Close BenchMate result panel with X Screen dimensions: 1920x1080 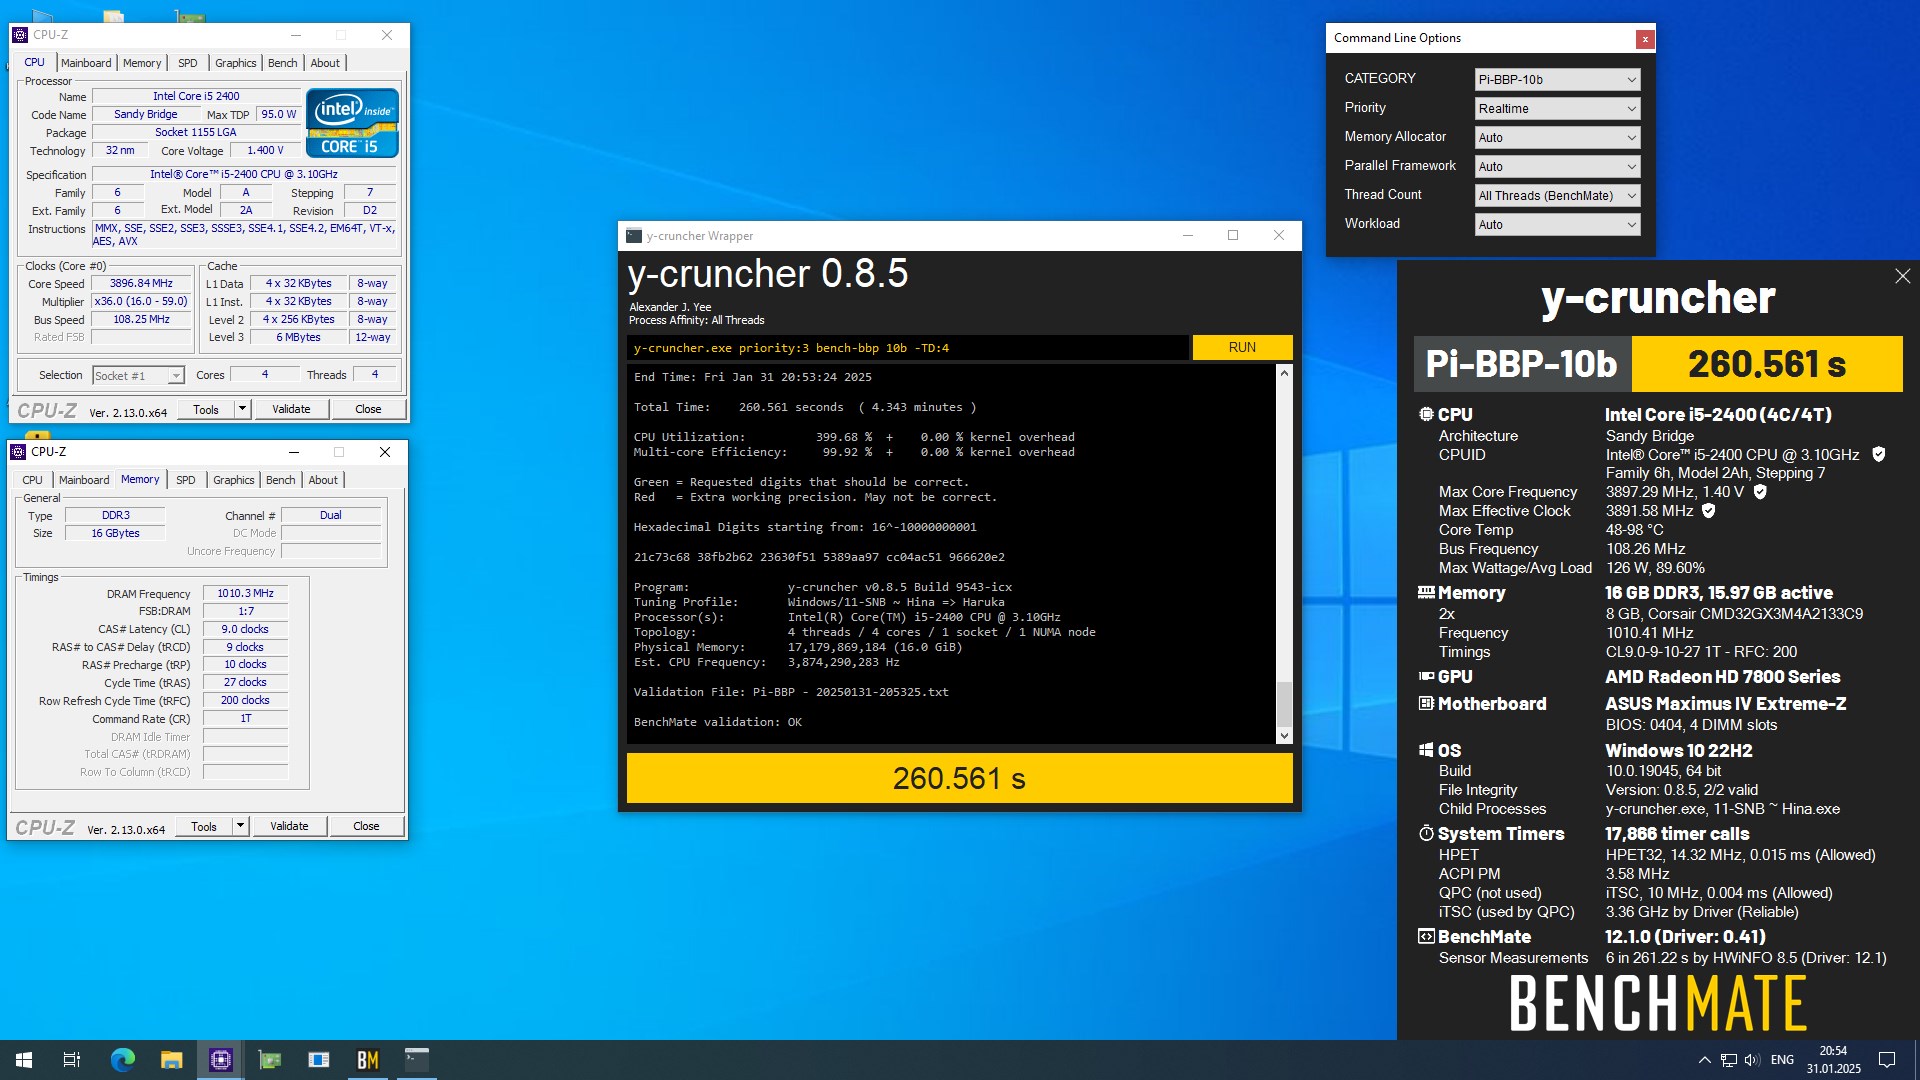pos(1902,276)
